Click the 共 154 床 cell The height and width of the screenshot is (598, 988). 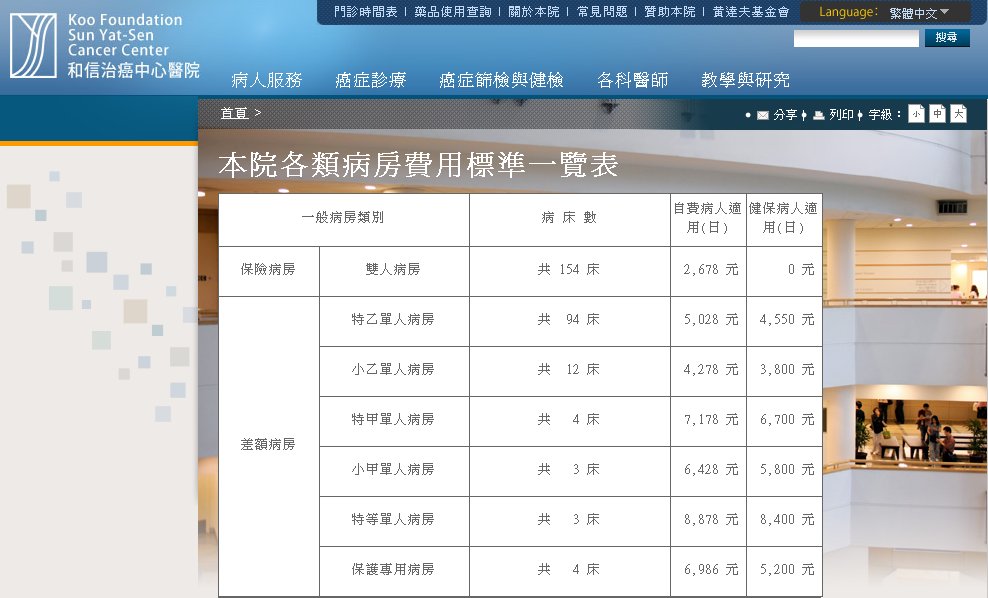(x=570, y=272)
